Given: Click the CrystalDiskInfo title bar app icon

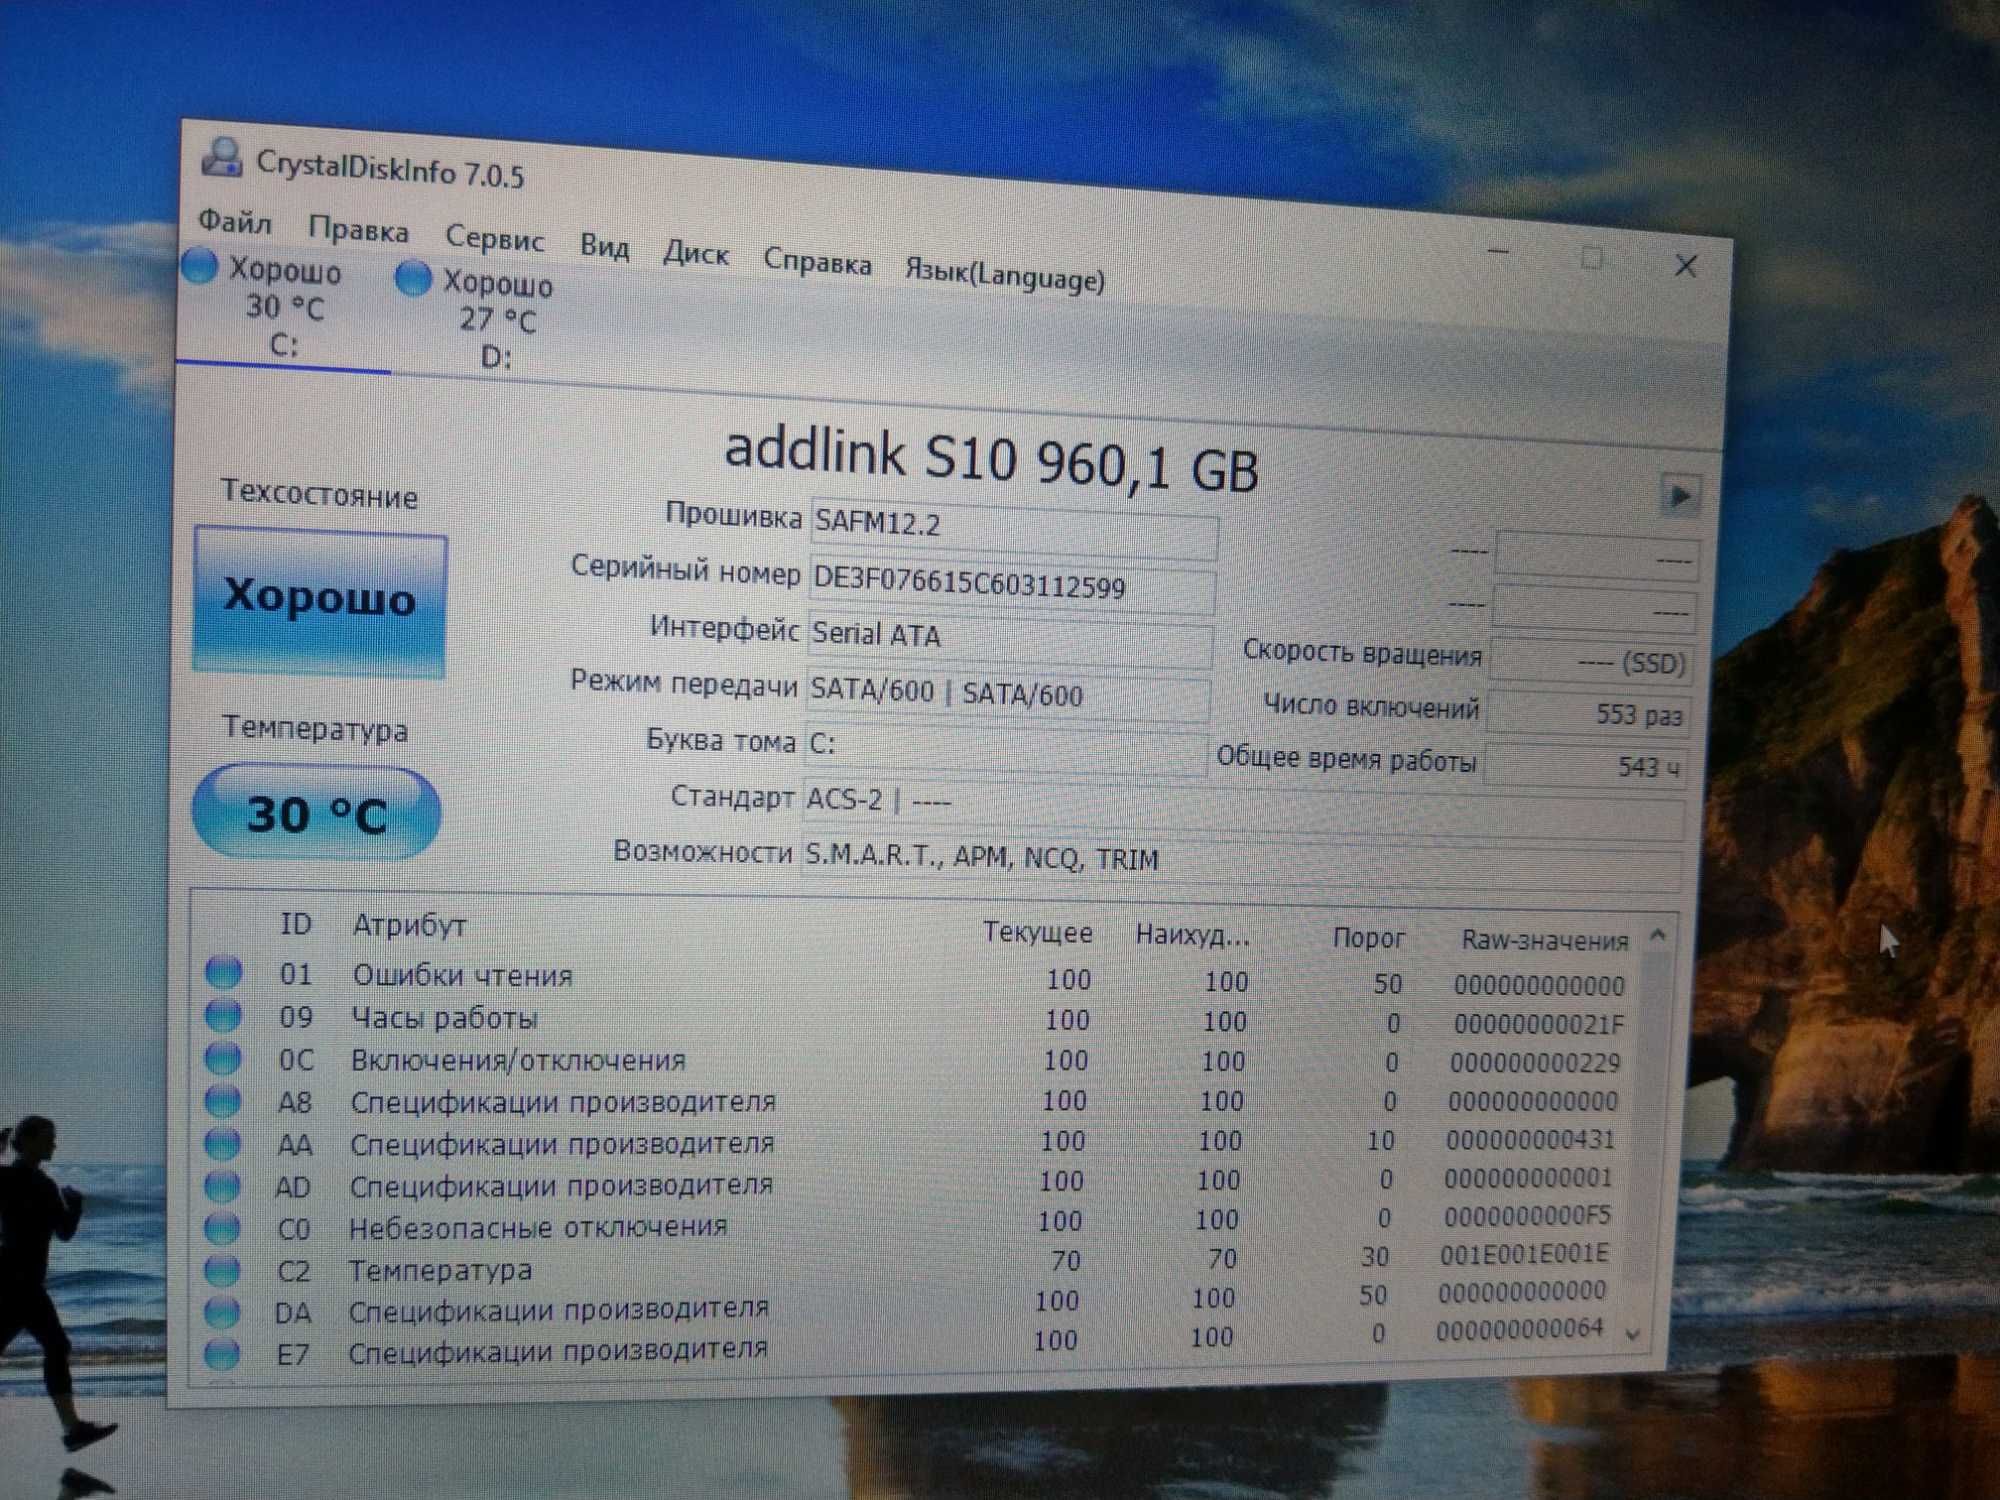Looking at the screenshot, I should pyautogui.click(x=221, y=158).
